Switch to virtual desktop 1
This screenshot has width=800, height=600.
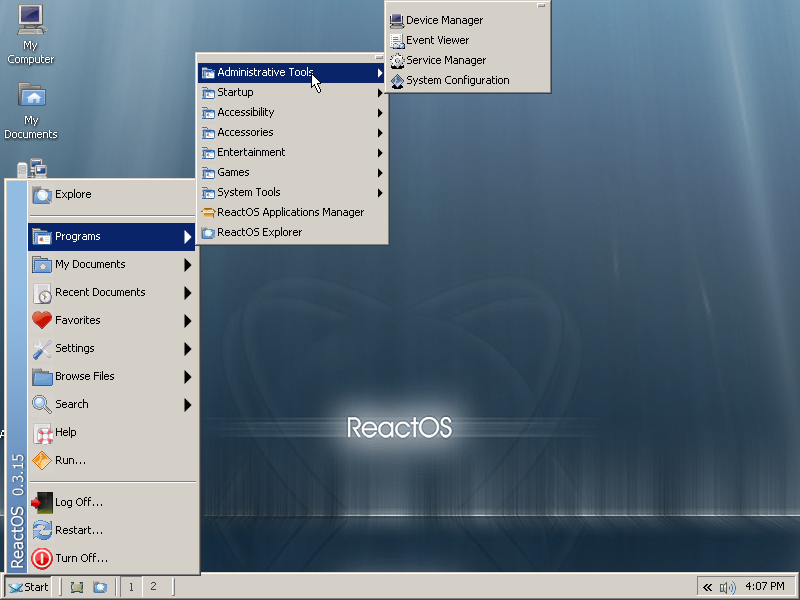131,587
